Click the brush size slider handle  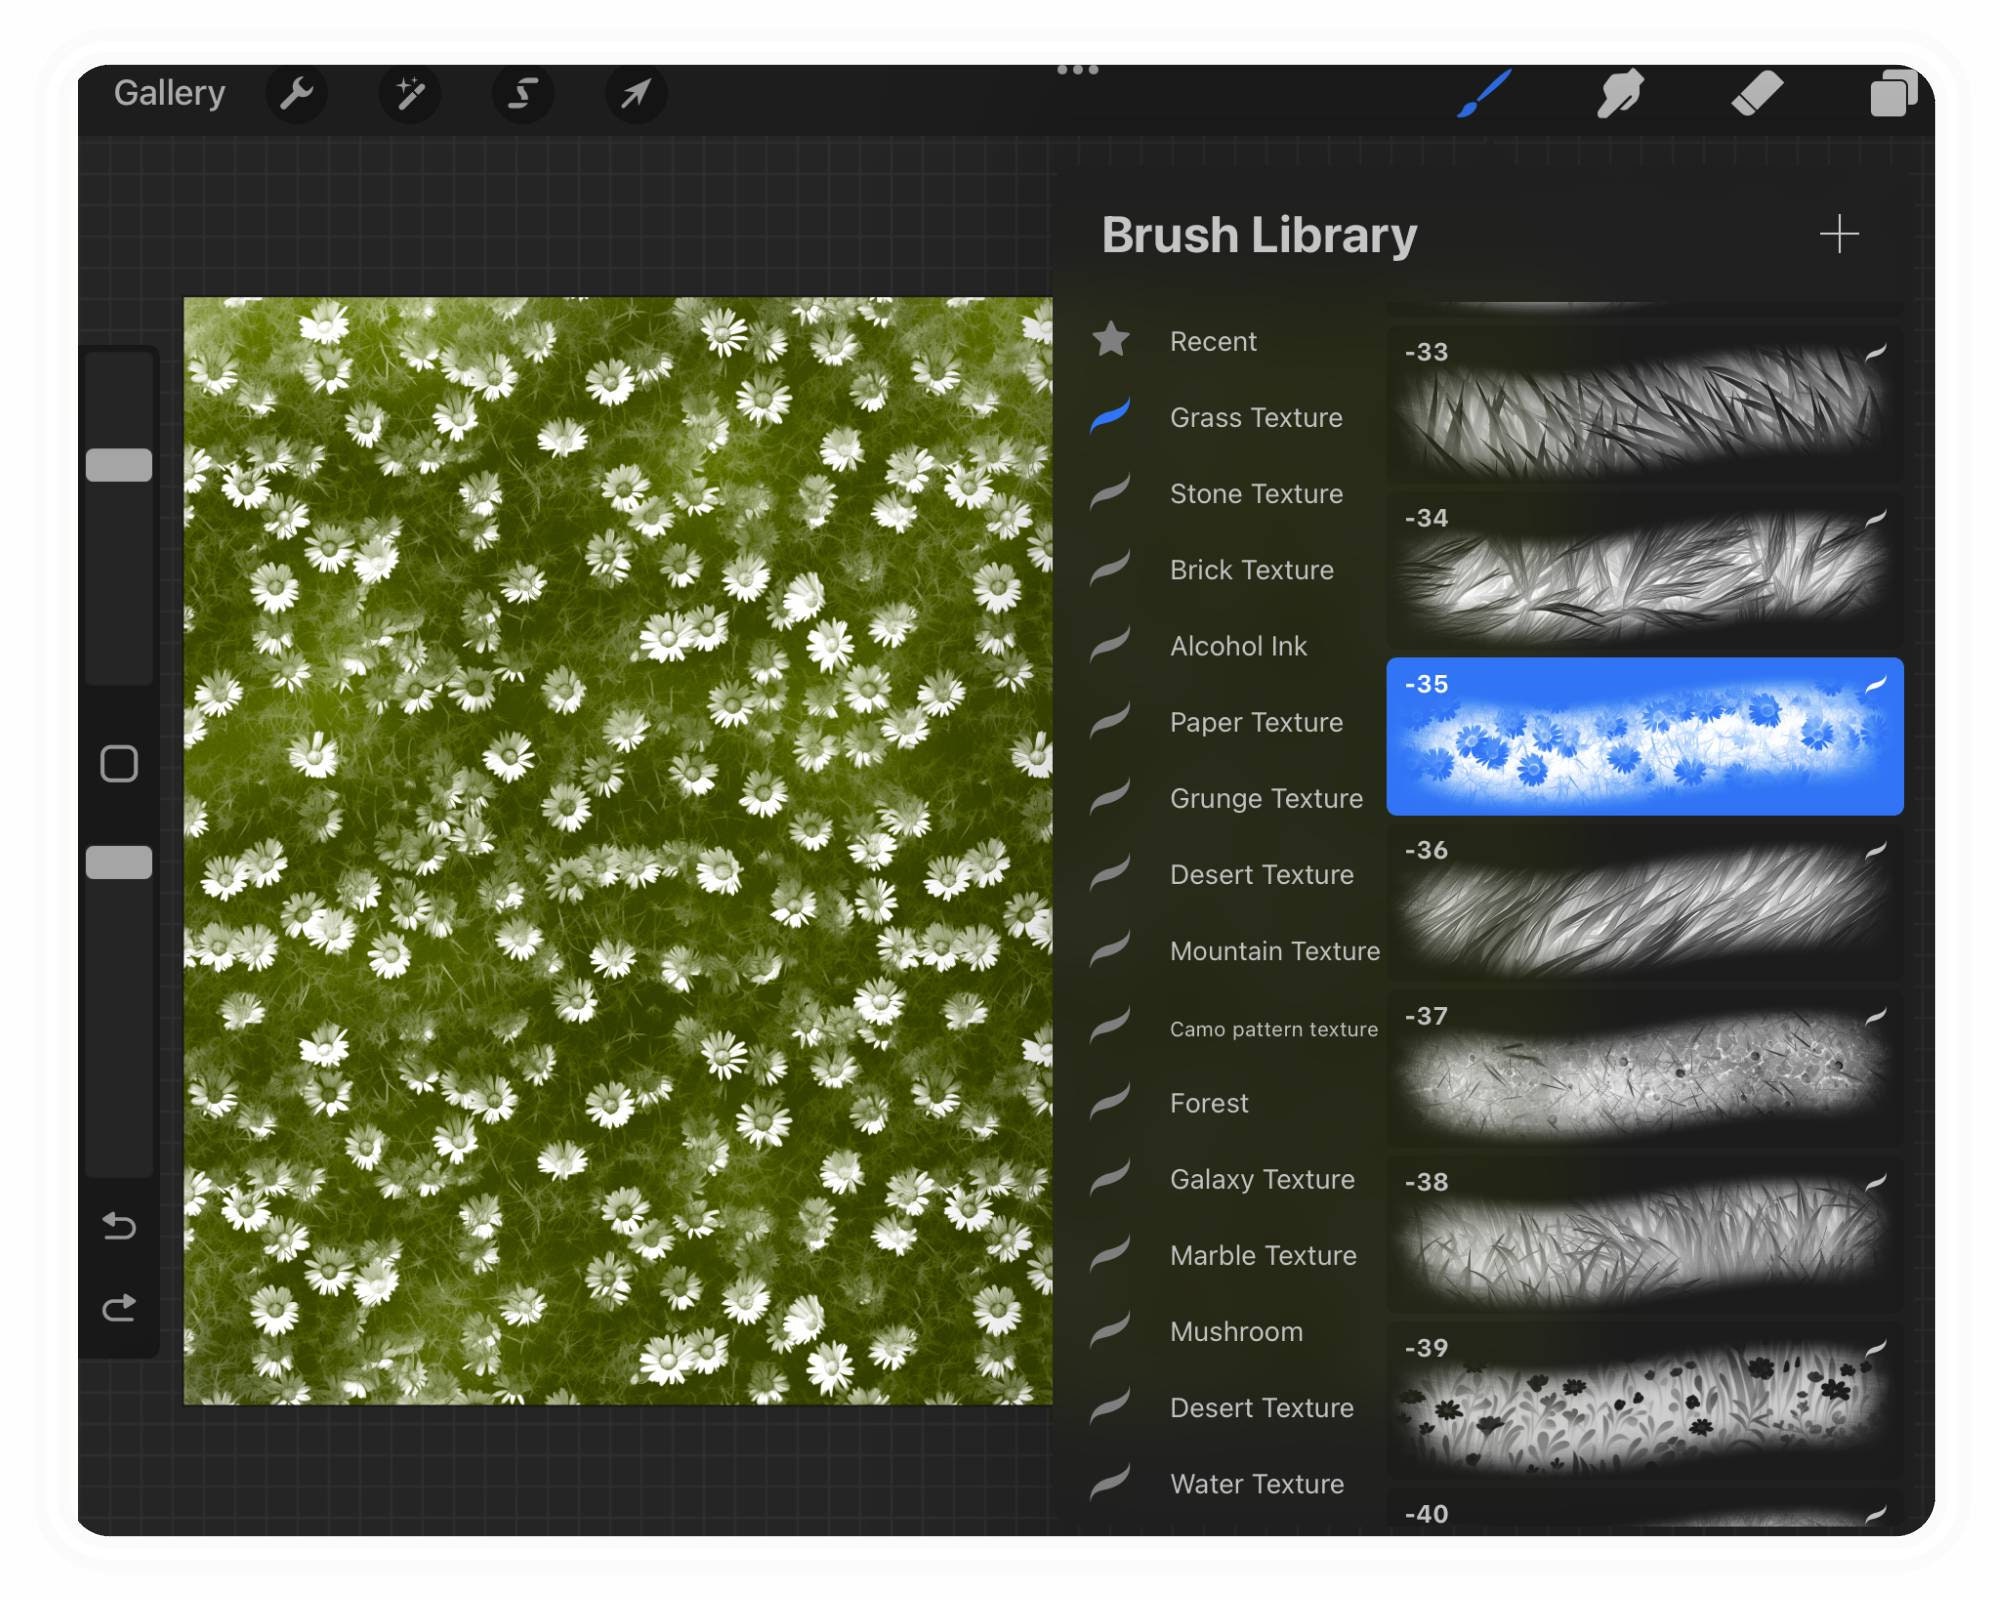click(119, 465)
